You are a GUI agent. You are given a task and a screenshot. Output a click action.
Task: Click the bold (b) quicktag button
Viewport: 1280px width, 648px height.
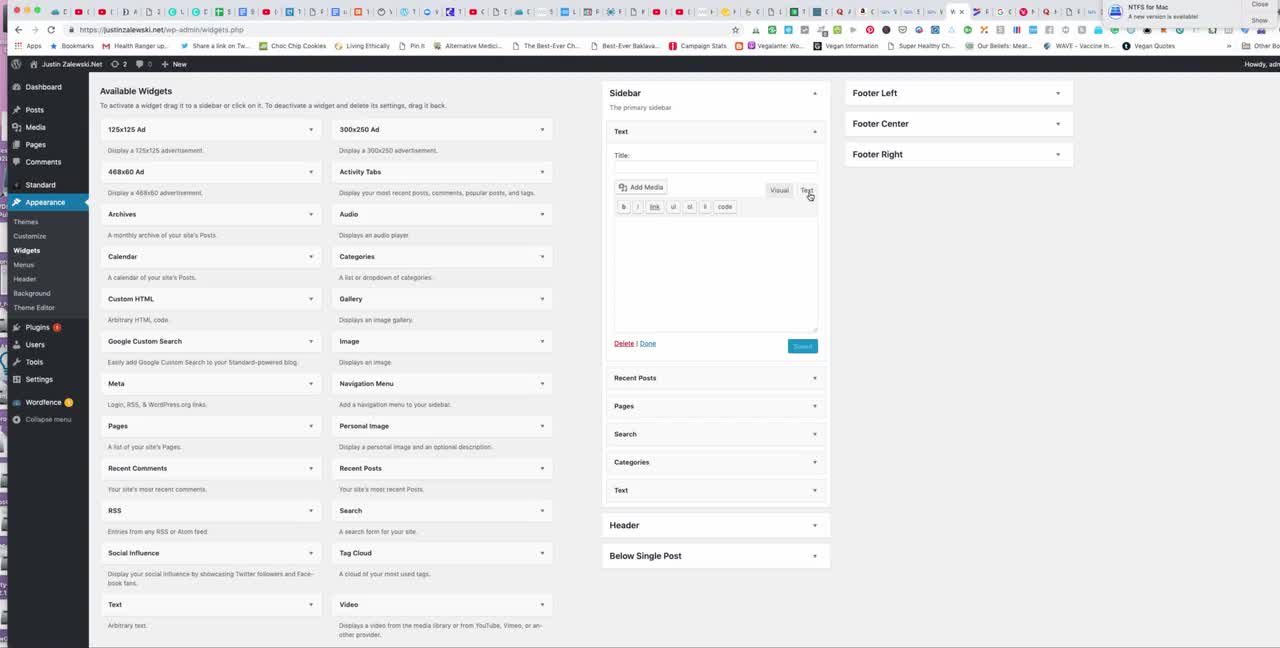[x=624, y=207]
